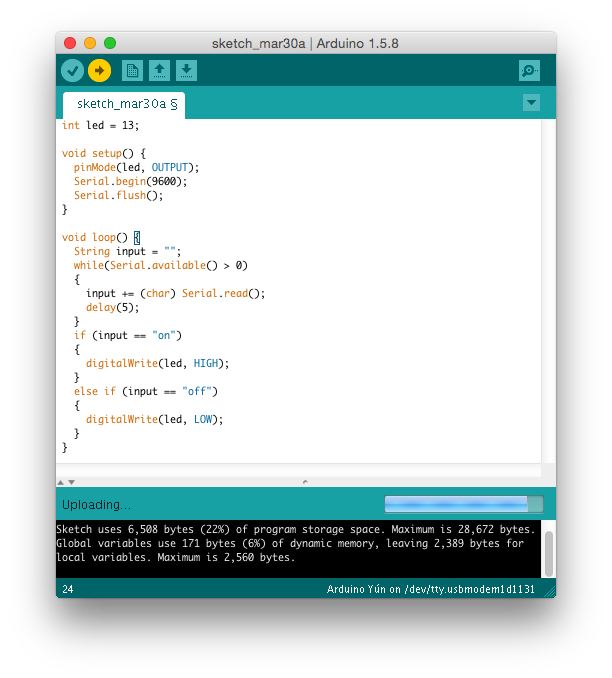Viewport: 612px width, 678px height.
Task: Click the 'Serial.flush();' line
Action: coord(119,195)
